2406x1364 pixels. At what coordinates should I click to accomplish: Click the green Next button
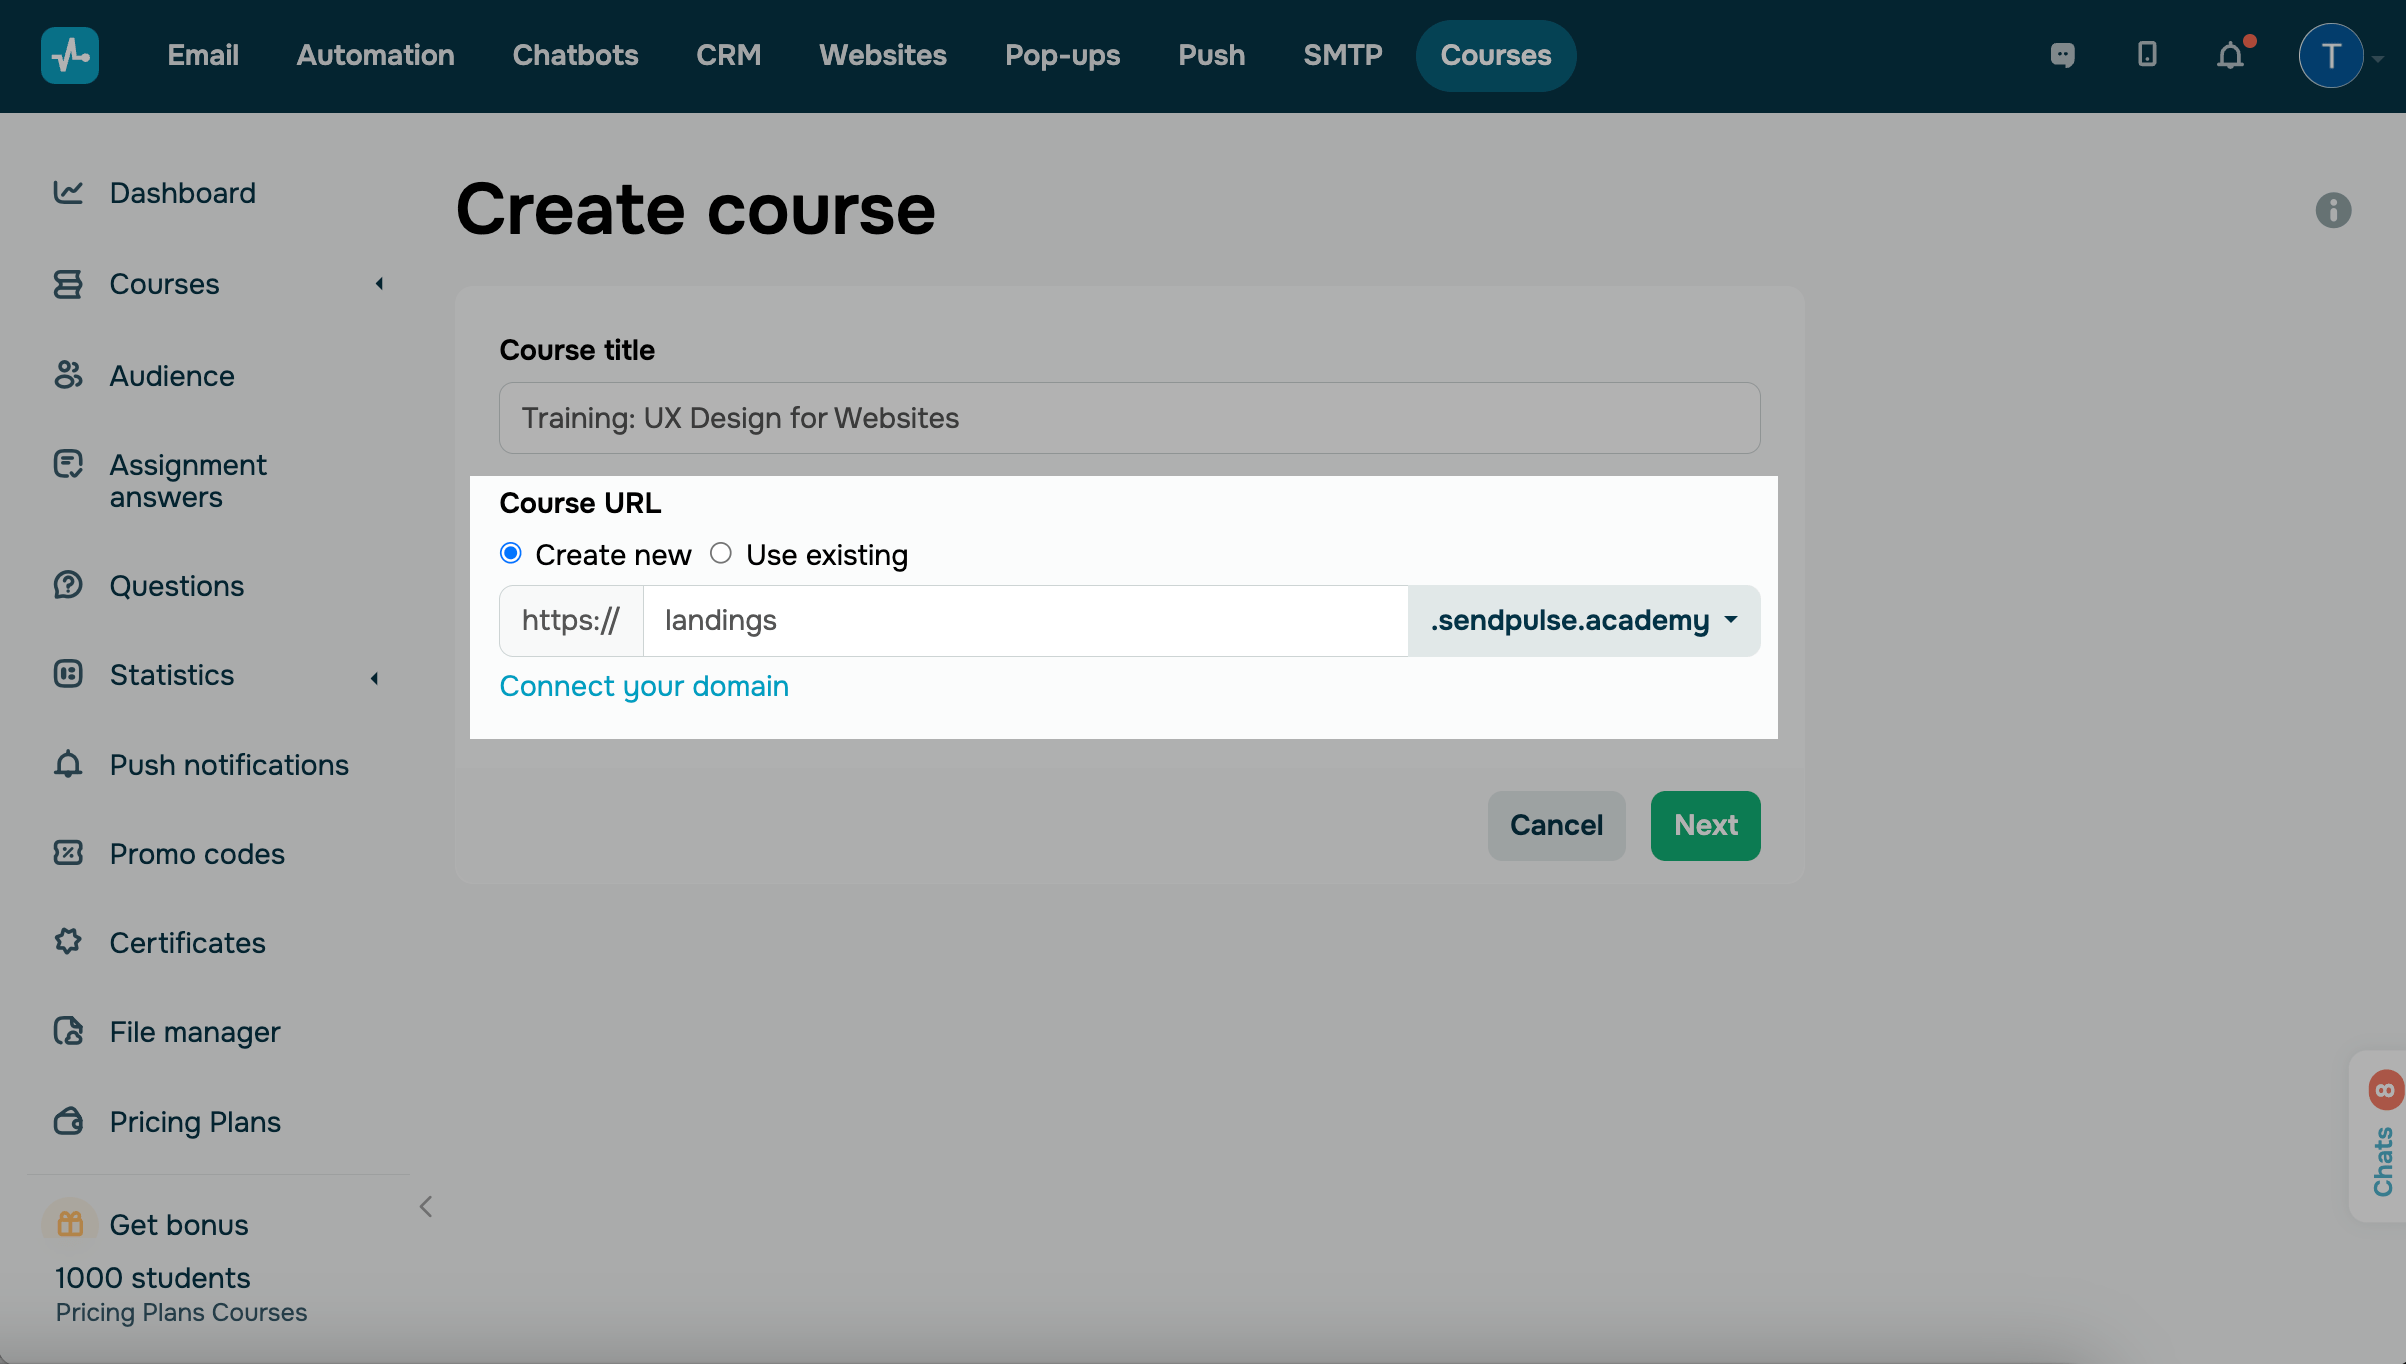(x=1705, y=825)
